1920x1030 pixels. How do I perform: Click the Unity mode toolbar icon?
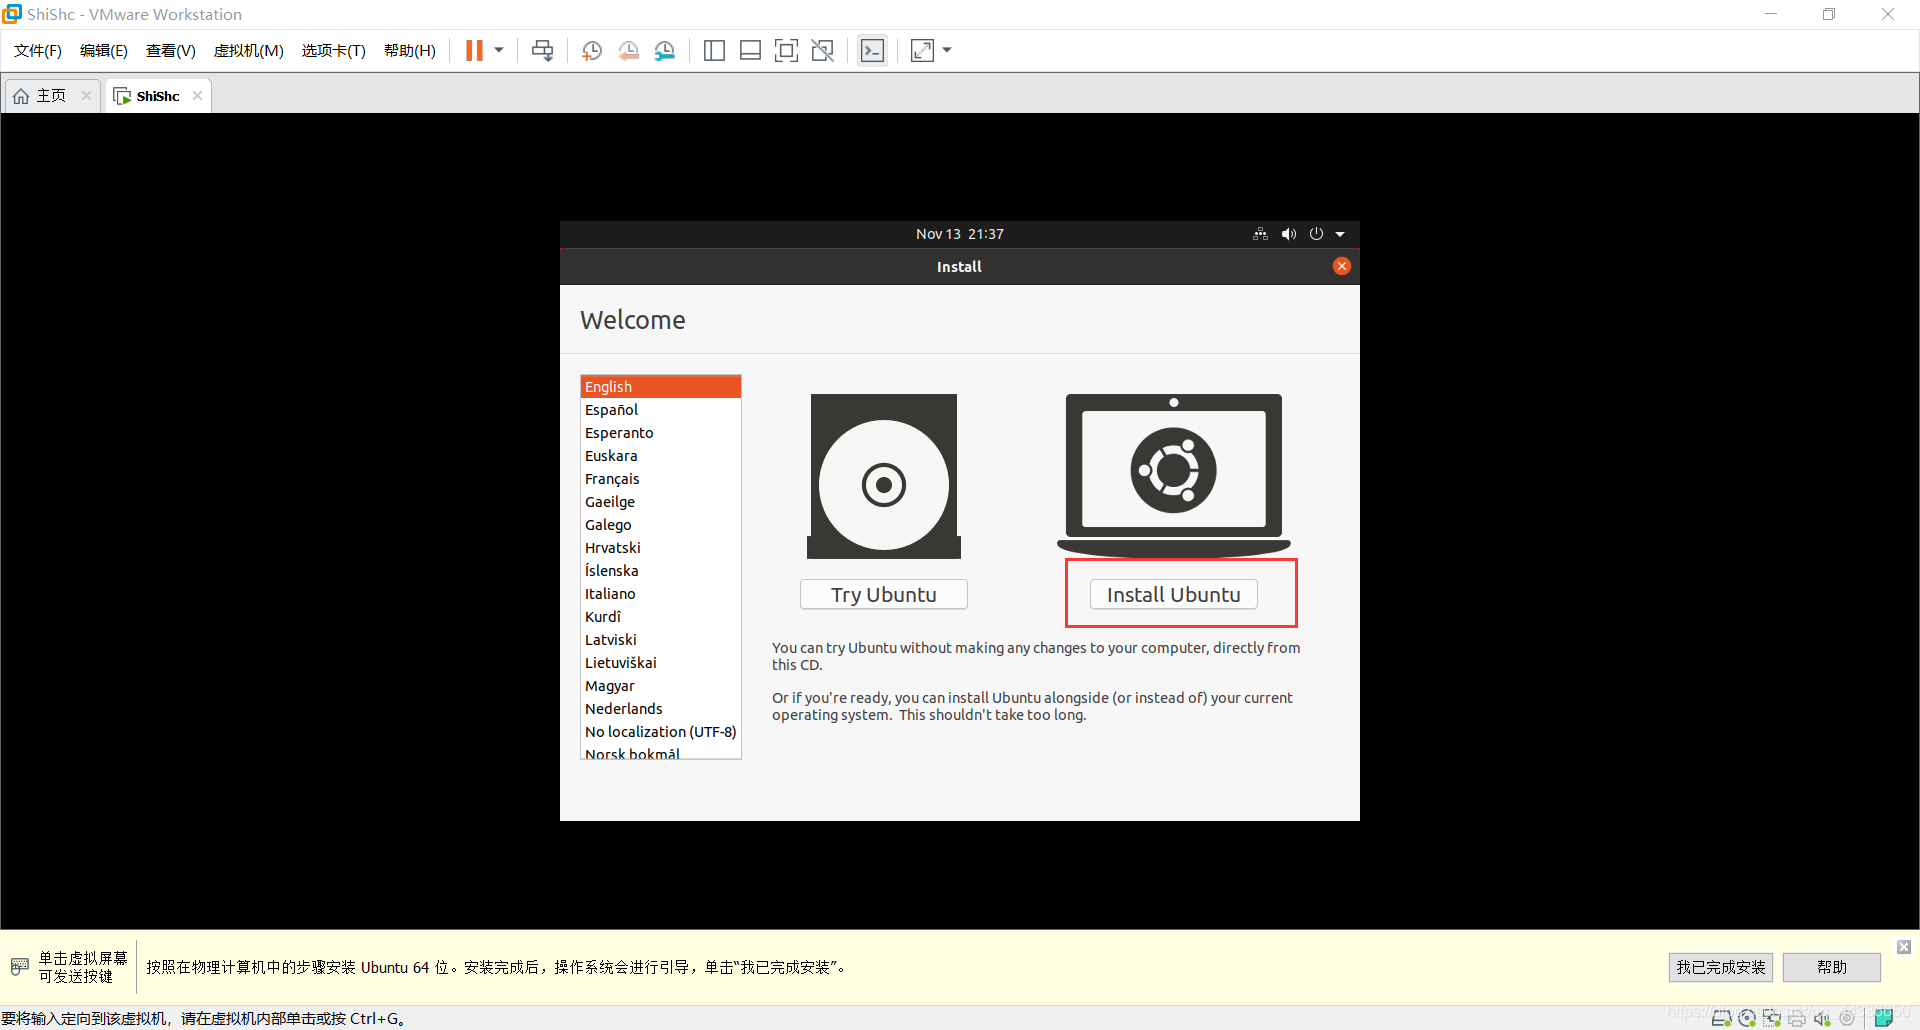click(823, 51)
